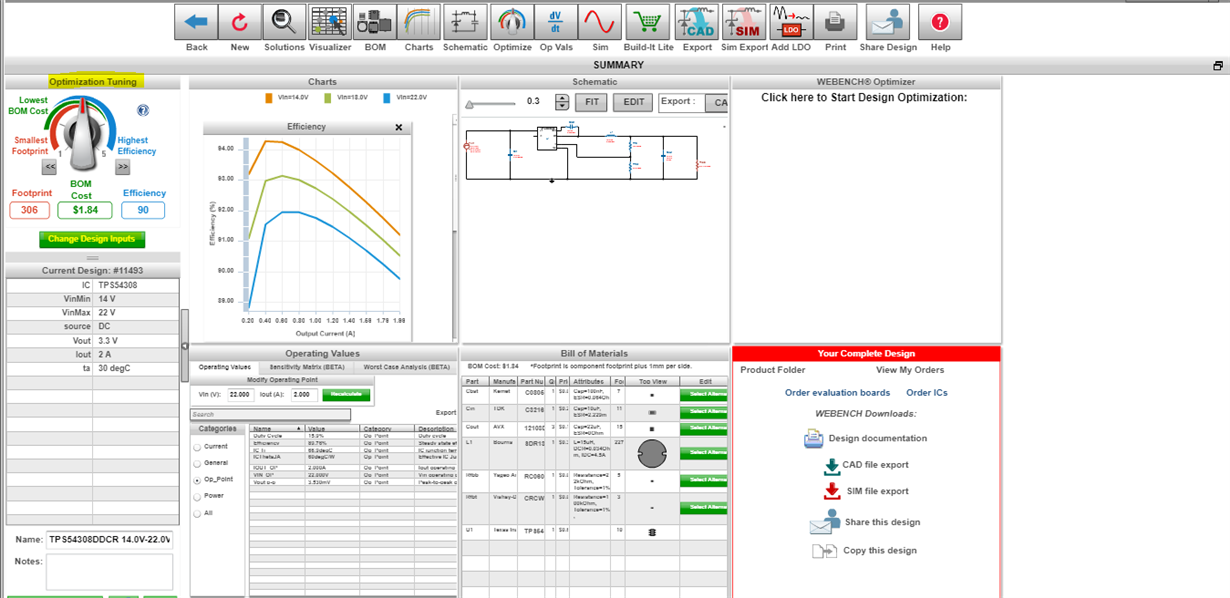Start a New design
This screenshot has width=1230, height=598.
(240, 22)
